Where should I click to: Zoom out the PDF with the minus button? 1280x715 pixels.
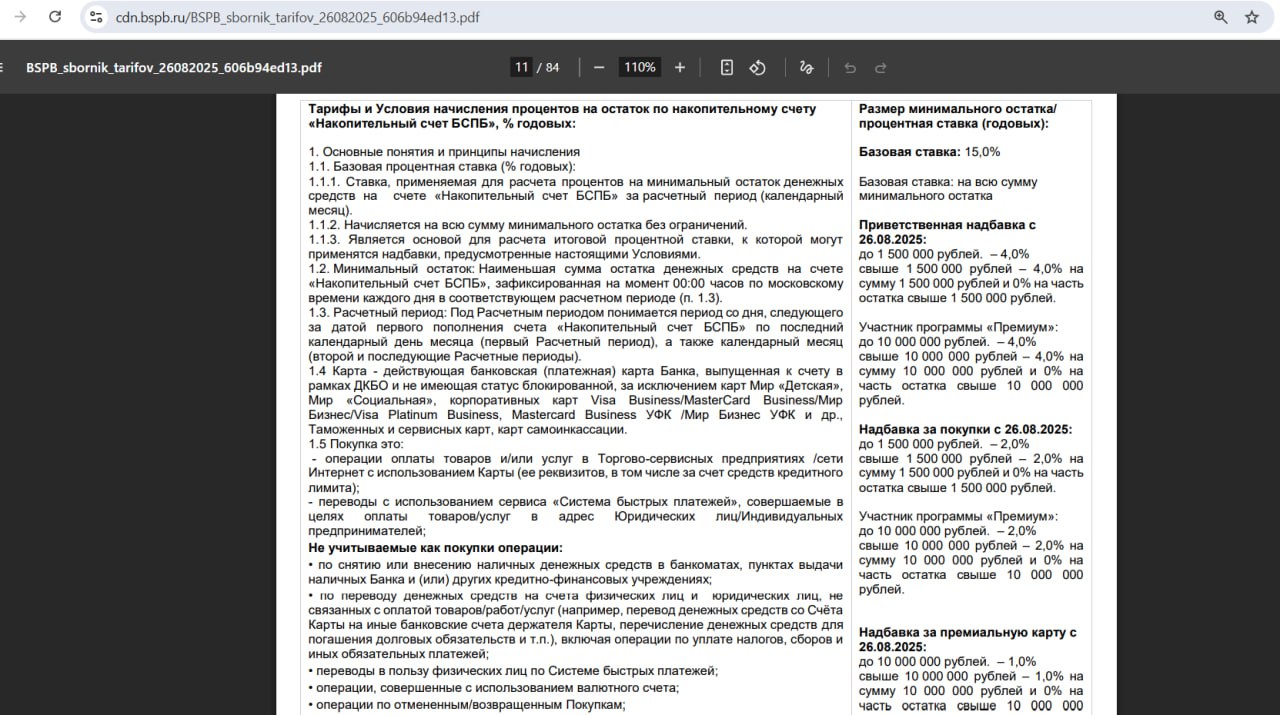pyautogui.click(x=599, y=67)
